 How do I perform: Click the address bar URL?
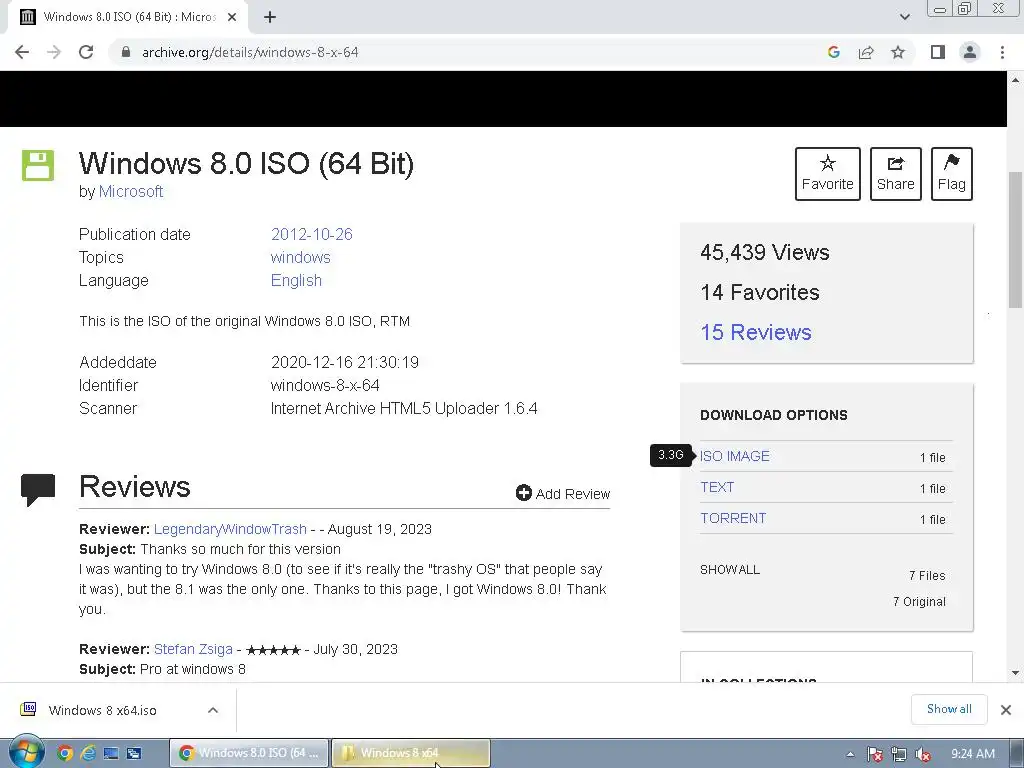(x=250, y=52)
